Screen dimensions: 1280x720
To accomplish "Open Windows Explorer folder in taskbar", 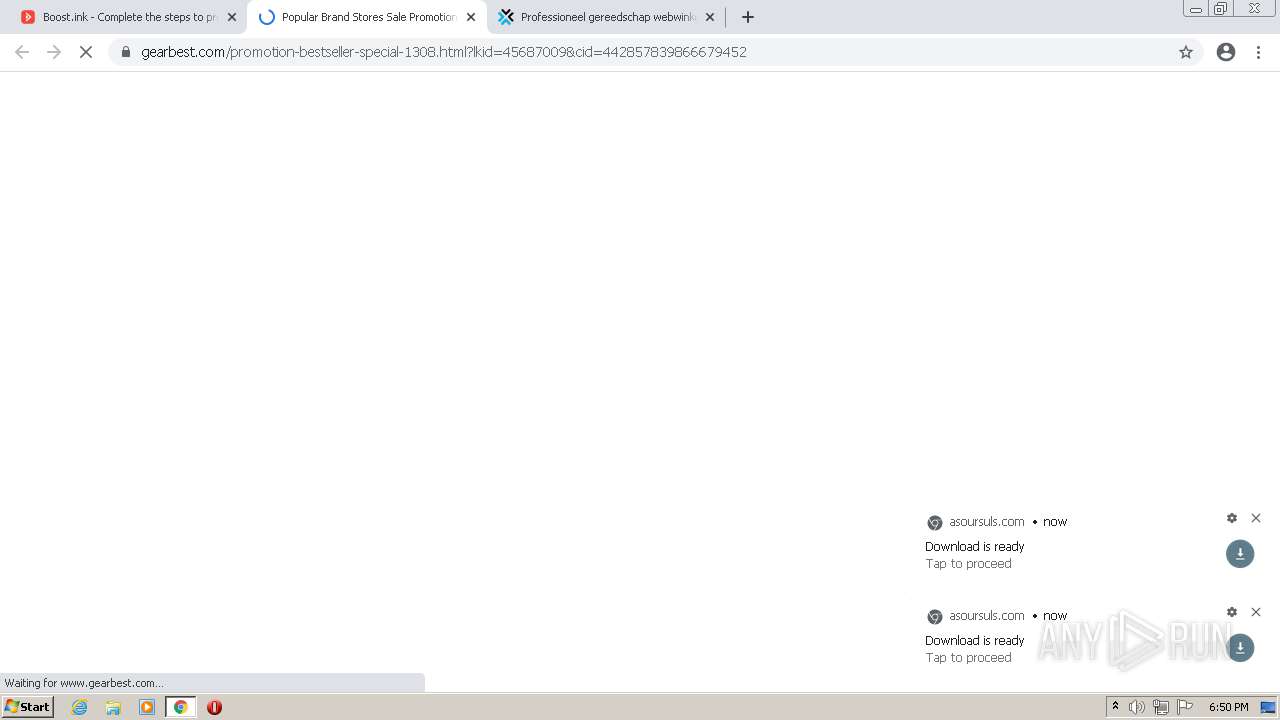I will click(x=113, y=707).
